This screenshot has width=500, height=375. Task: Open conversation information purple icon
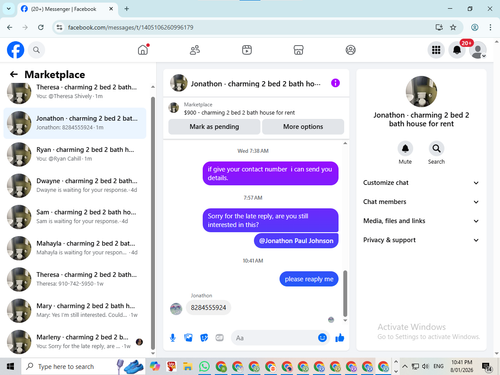click(335, 83)
